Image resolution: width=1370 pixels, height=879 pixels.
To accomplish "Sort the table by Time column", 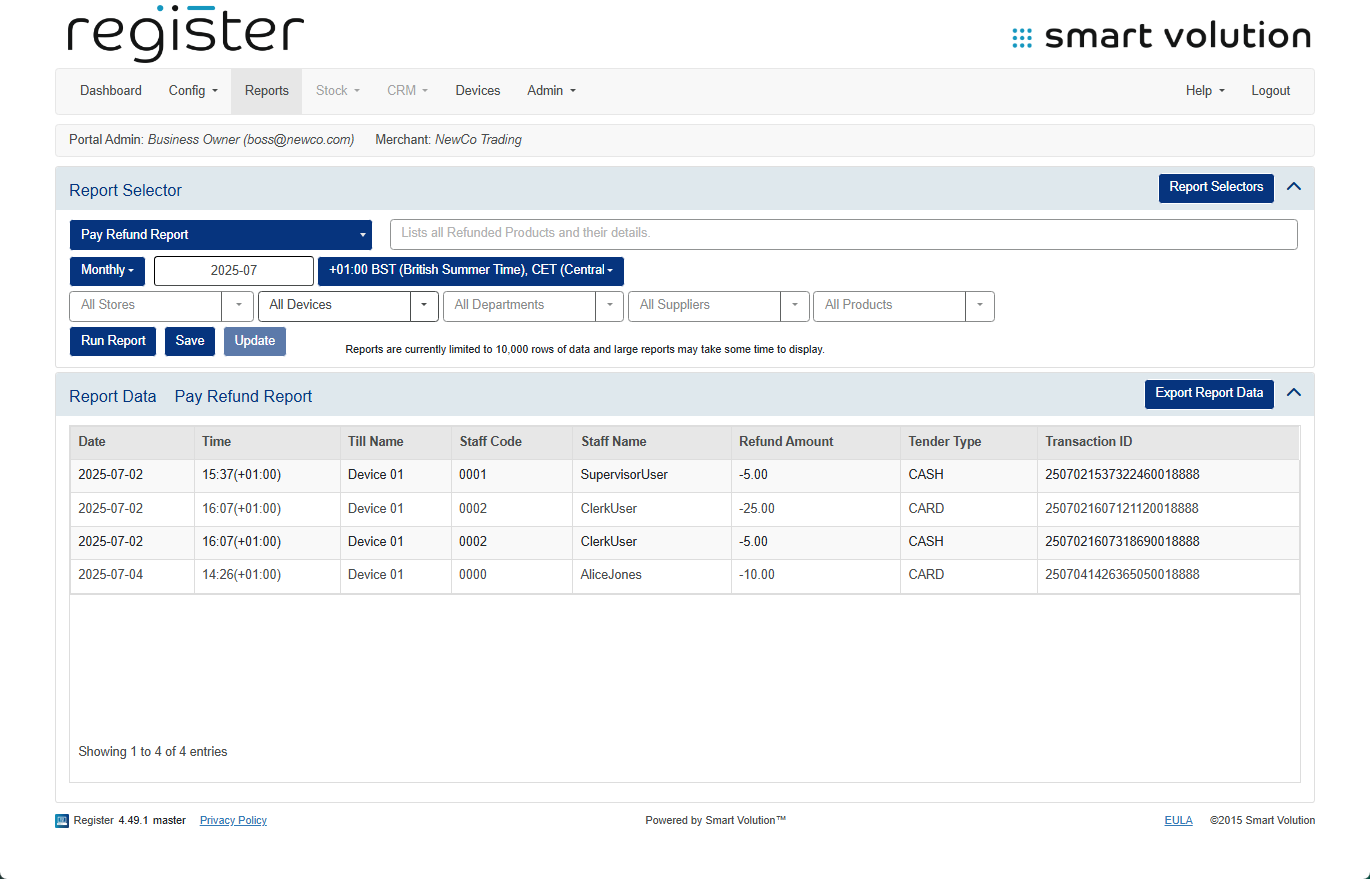I will click(x=267, y=442).
